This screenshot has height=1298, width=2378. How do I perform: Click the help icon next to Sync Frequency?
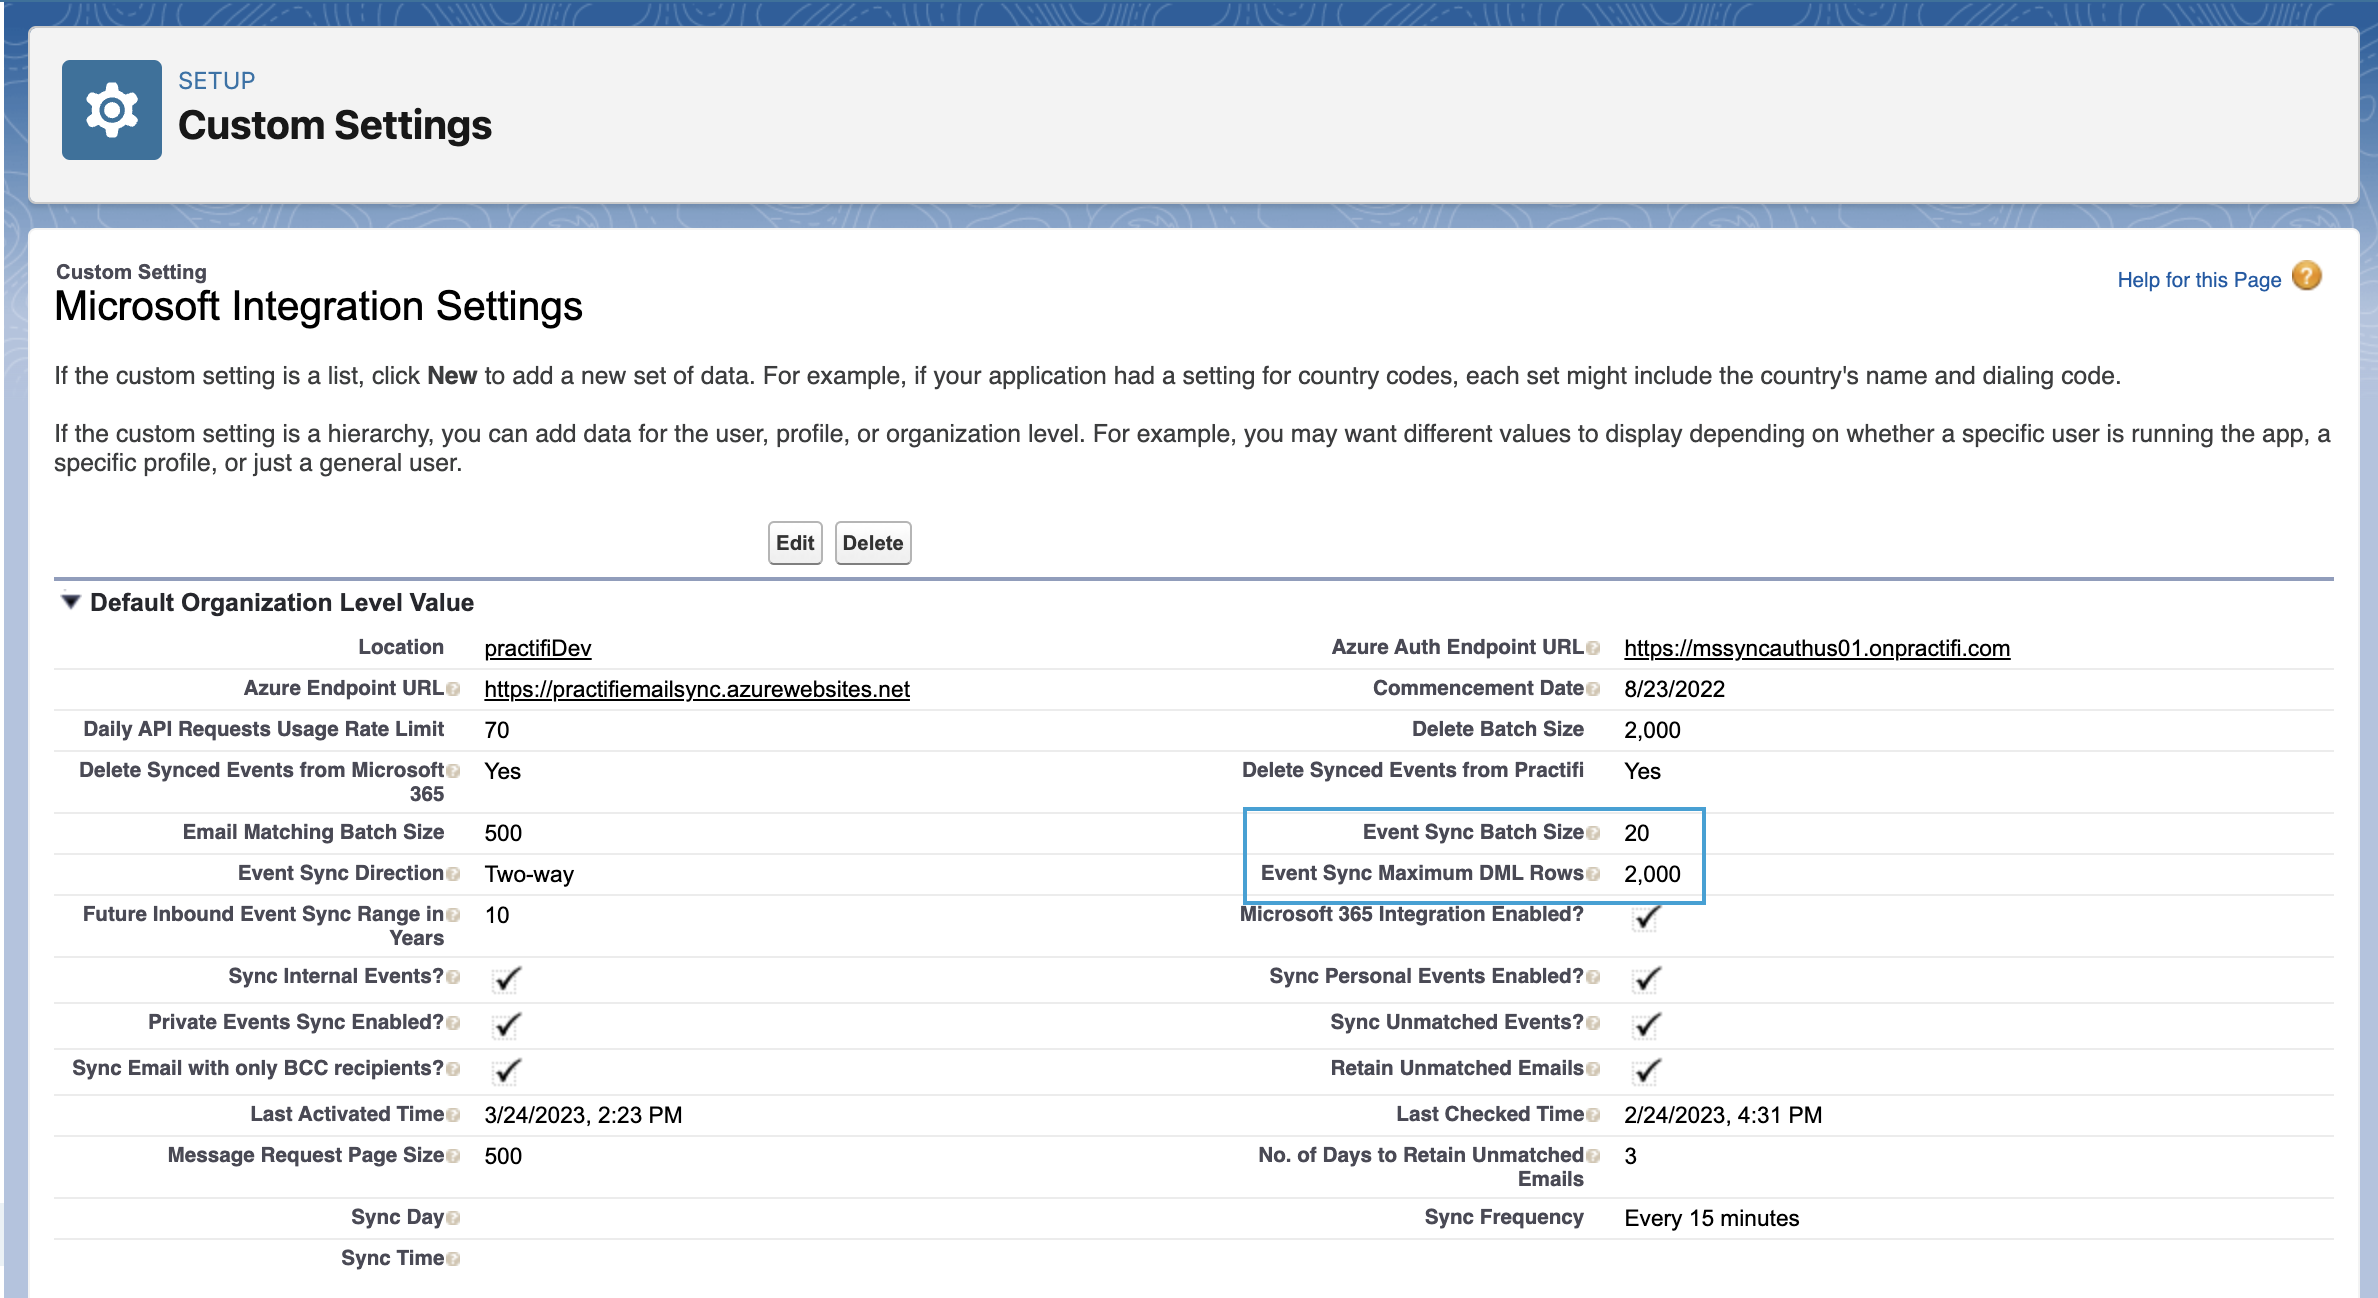[x=1593, y=1217]
